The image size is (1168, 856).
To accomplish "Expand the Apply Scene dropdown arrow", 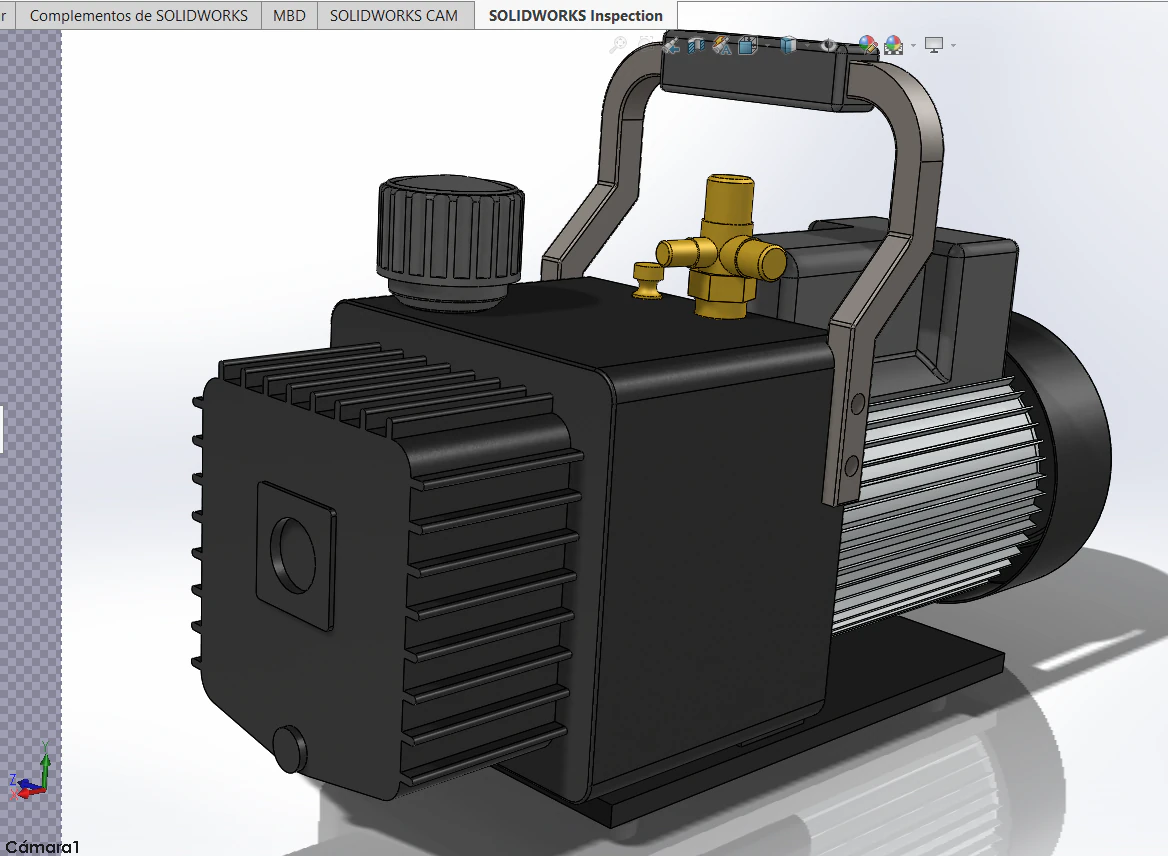I will (913, 46).
